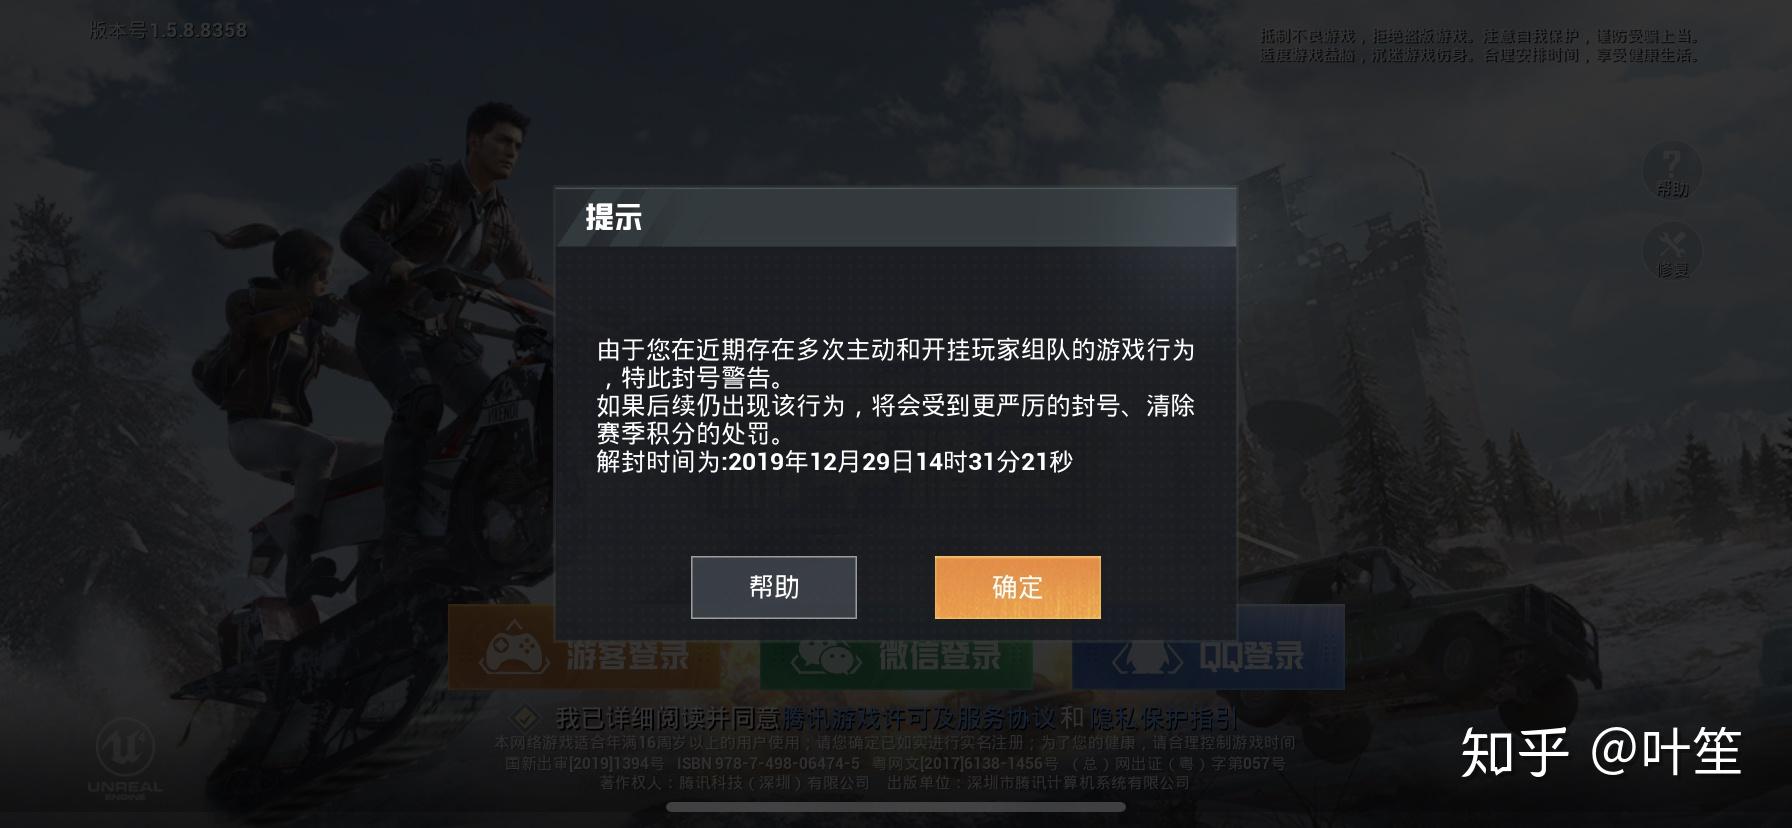This screenshot has width=1792, height=828.
Task: Click the QQ penguin icon
Action: click(x=1147, y=656)
